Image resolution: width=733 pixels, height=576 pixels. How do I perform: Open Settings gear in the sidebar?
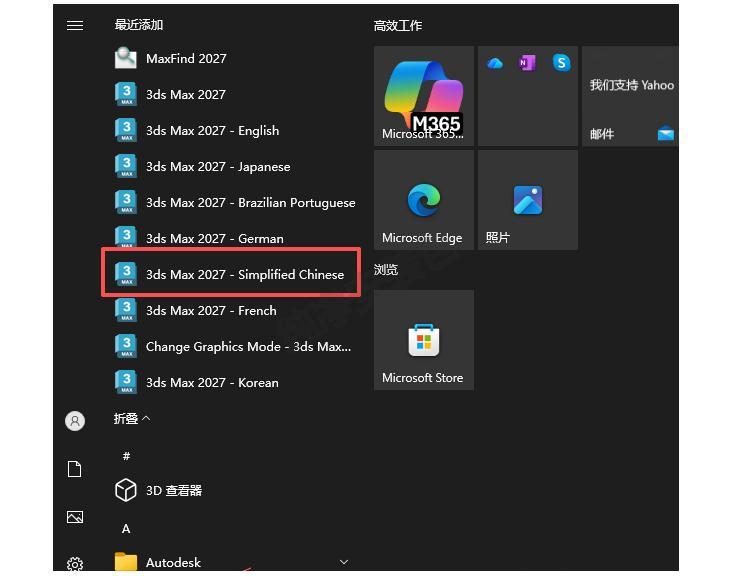pyautogui.click(x=75, y=564)
